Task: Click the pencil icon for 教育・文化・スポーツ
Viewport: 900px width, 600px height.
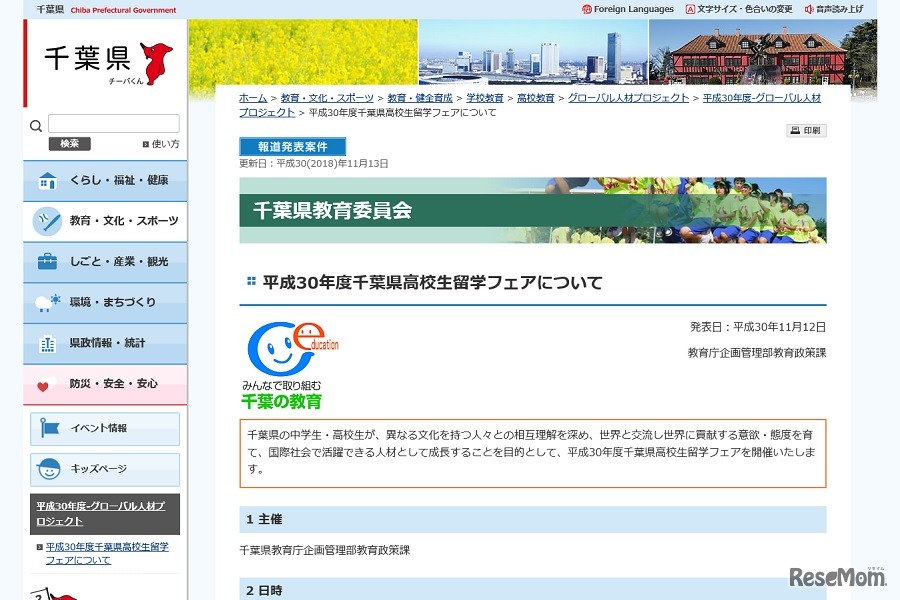Action: (47, 221)
